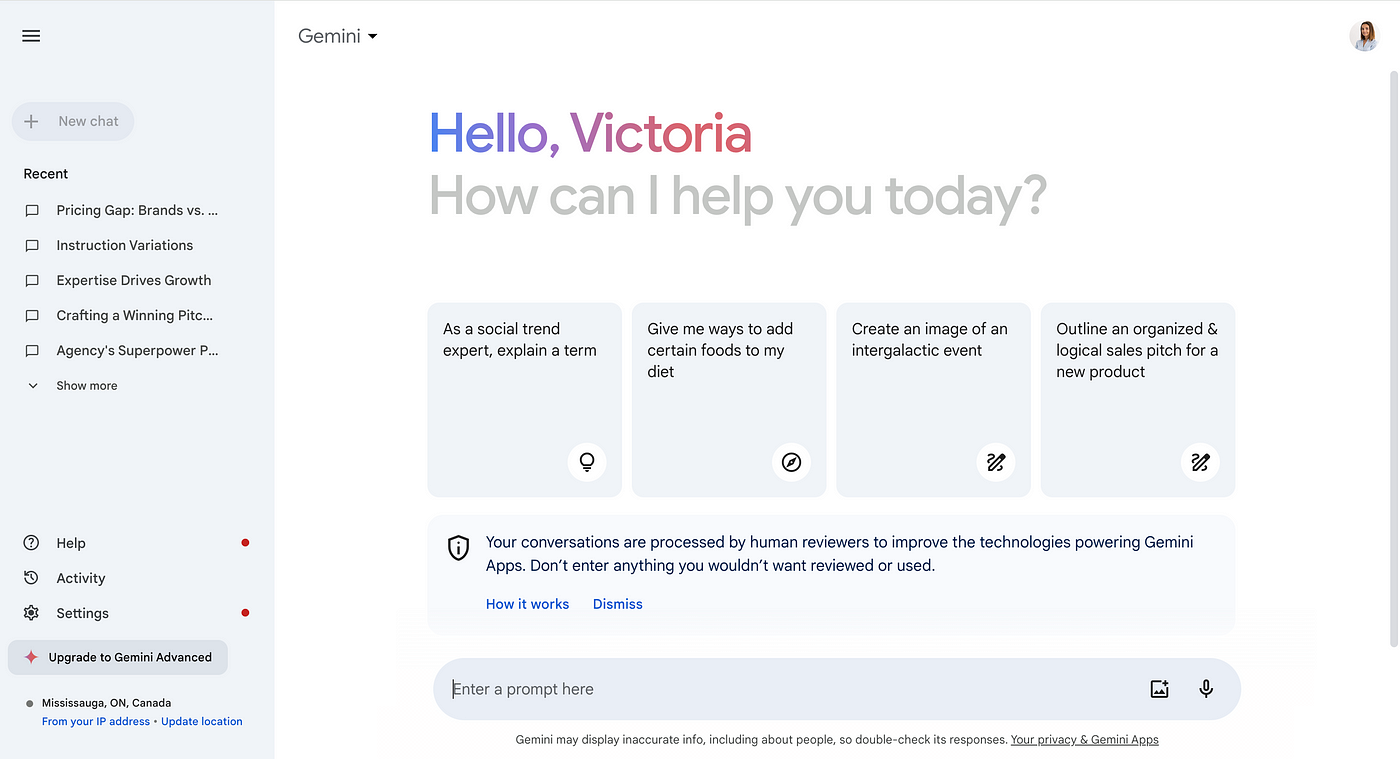The height and width of the screenshot is (759, 1400).
Task: Click the hamburger menu icon
Action: (31, 36)
